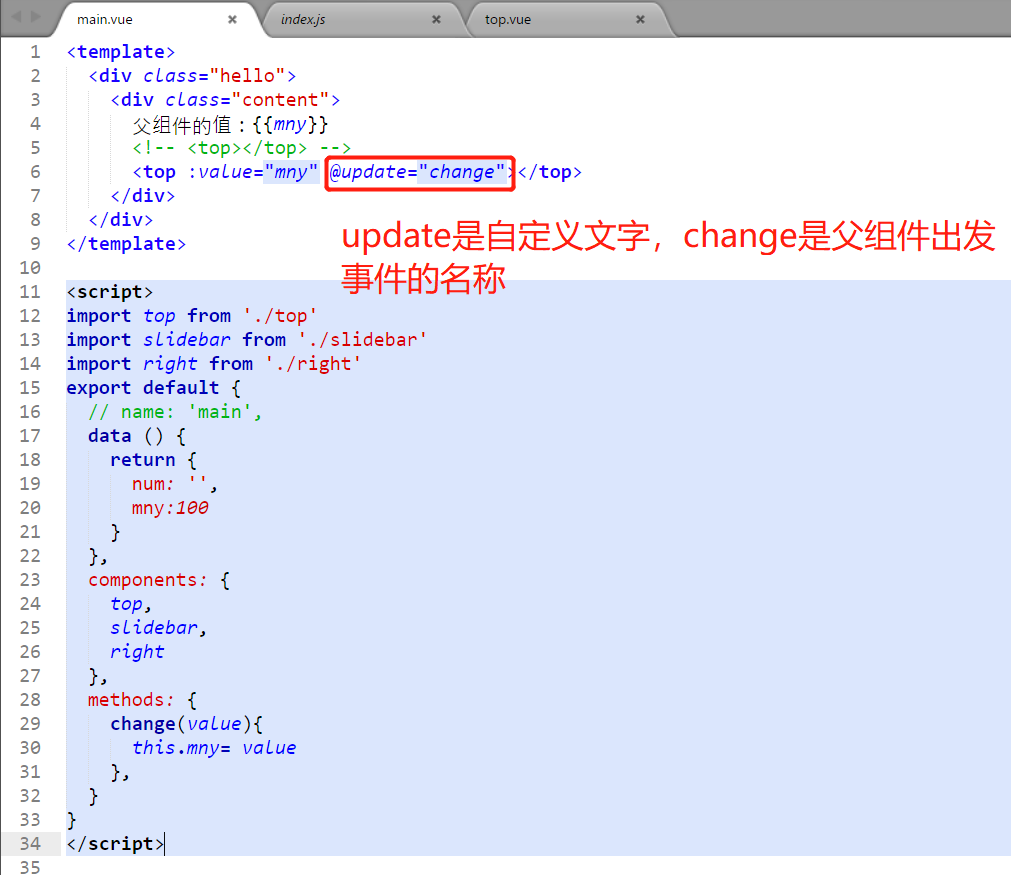Click the import path './slidebar'
This screenshot has height=875, width=1011.
click(x=362, y=339)
